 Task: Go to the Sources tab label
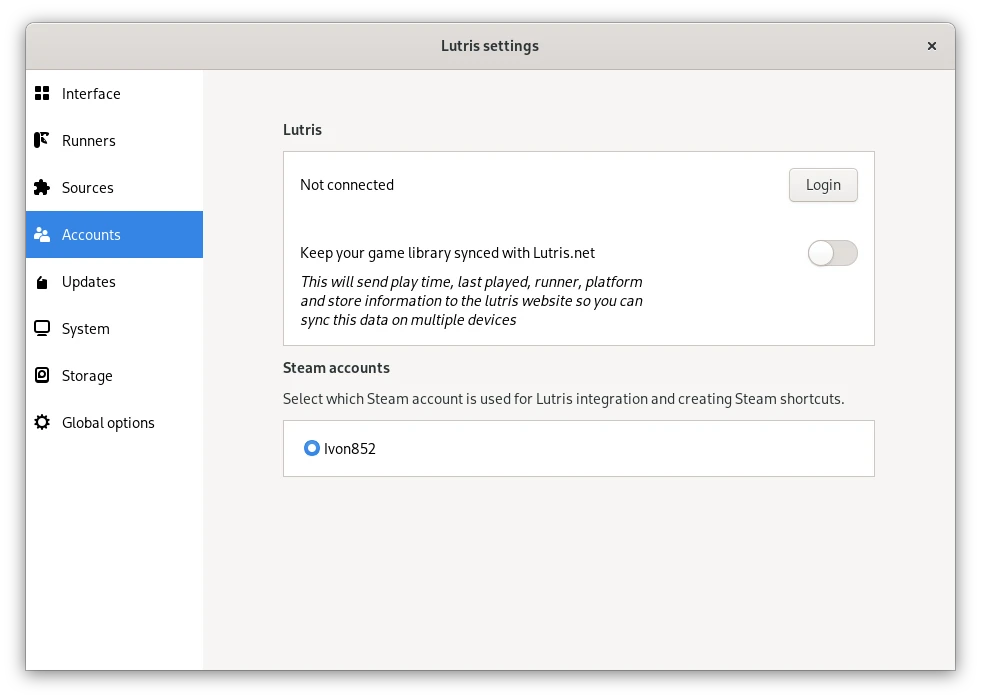tap(88, 188)
